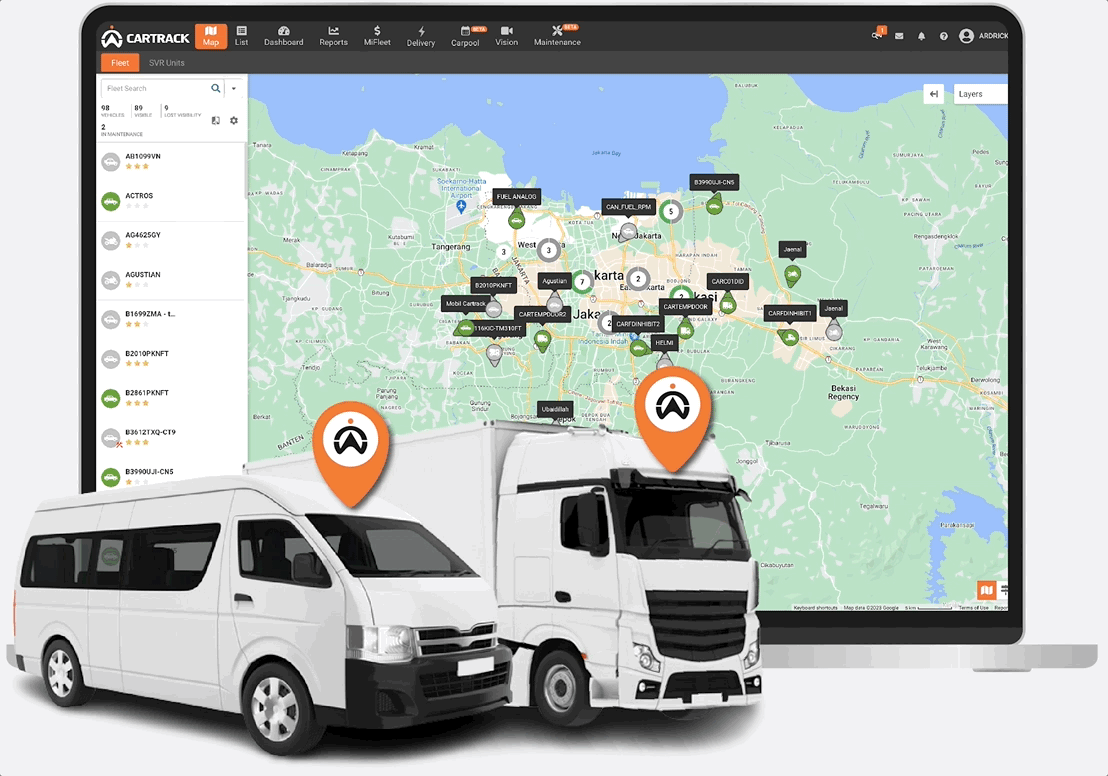Image resolution: width=1108 pixels, height=776 pixels.
Task: Click the FUEL ANALOG map marker
Action: (517, 218)
